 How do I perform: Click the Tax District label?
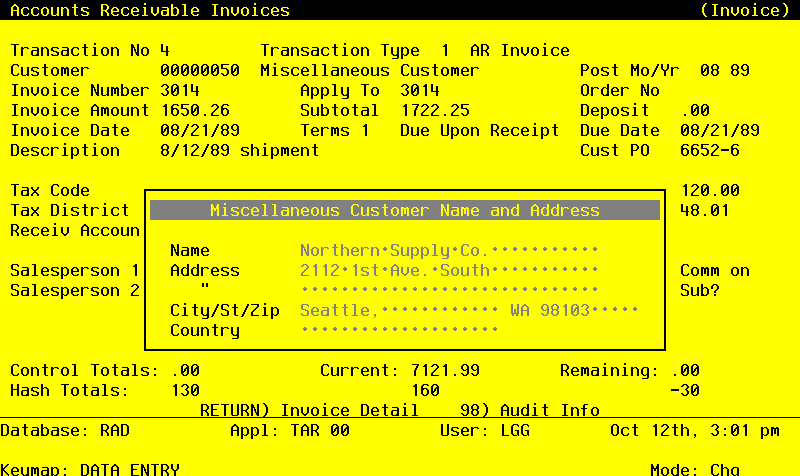tap(70, 210)
